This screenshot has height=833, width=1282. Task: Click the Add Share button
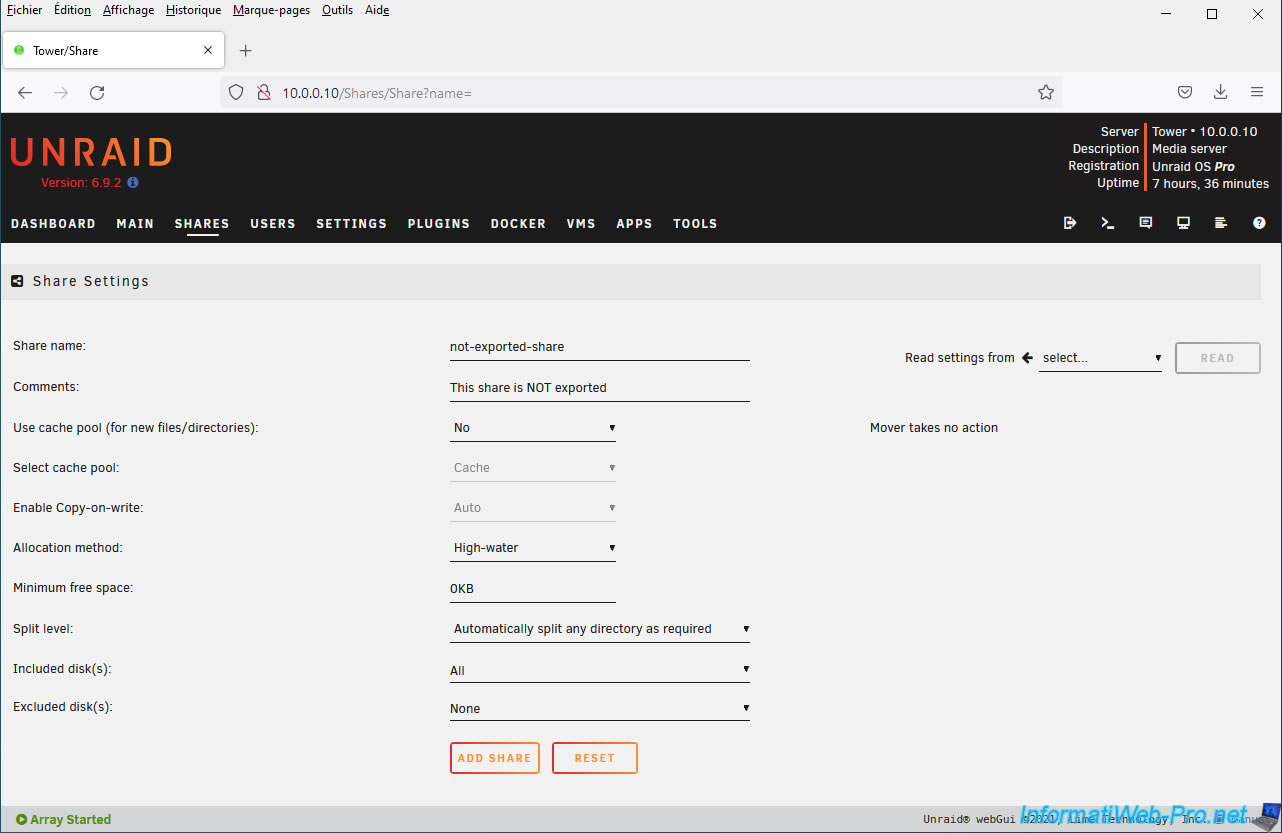coord(495,758)
